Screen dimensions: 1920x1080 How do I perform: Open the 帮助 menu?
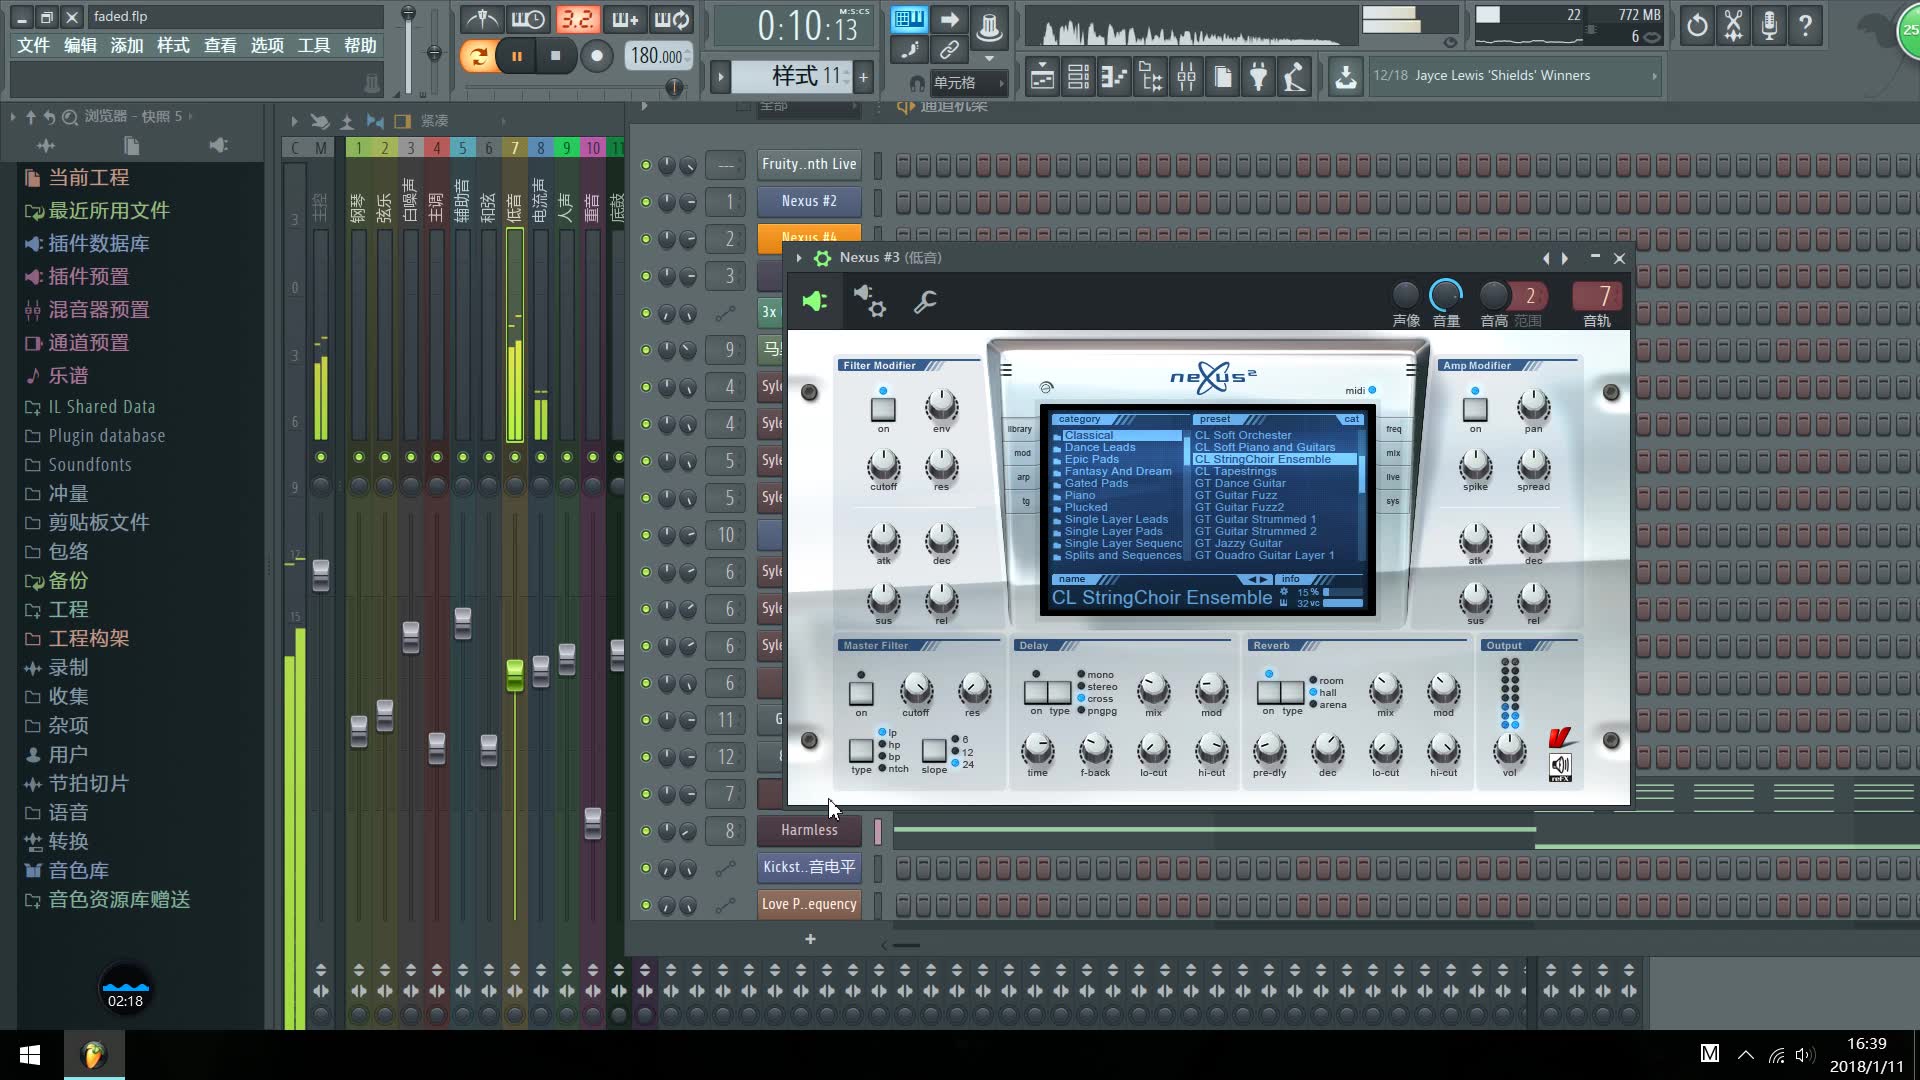[360, 44]
